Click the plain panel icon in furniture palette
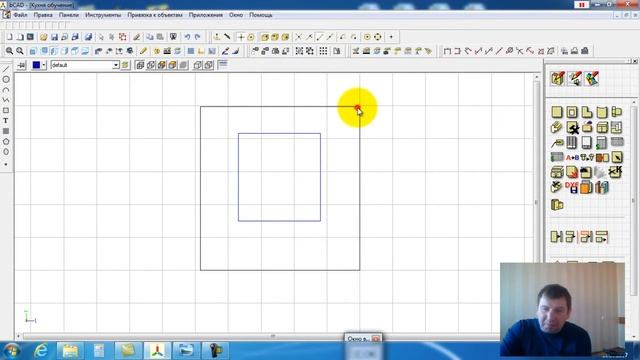Image resolution: width=640 pixels, height=360 pixels. 557,112
